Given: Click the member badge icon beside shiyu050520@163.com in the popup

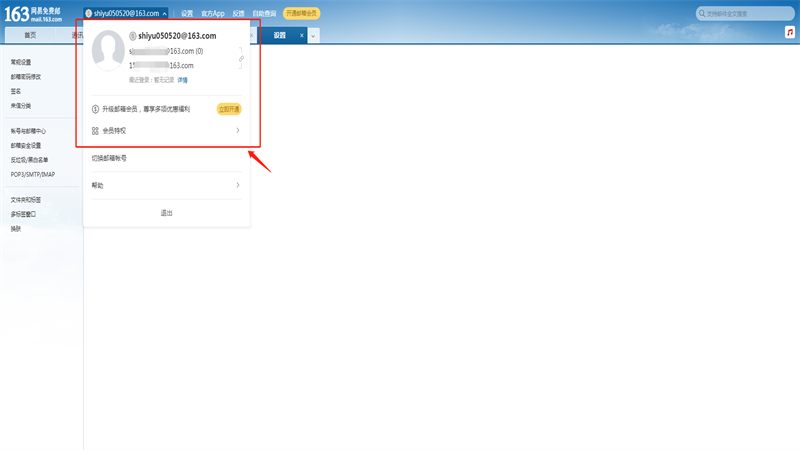Looking at the screenshot, I should 133,36.
